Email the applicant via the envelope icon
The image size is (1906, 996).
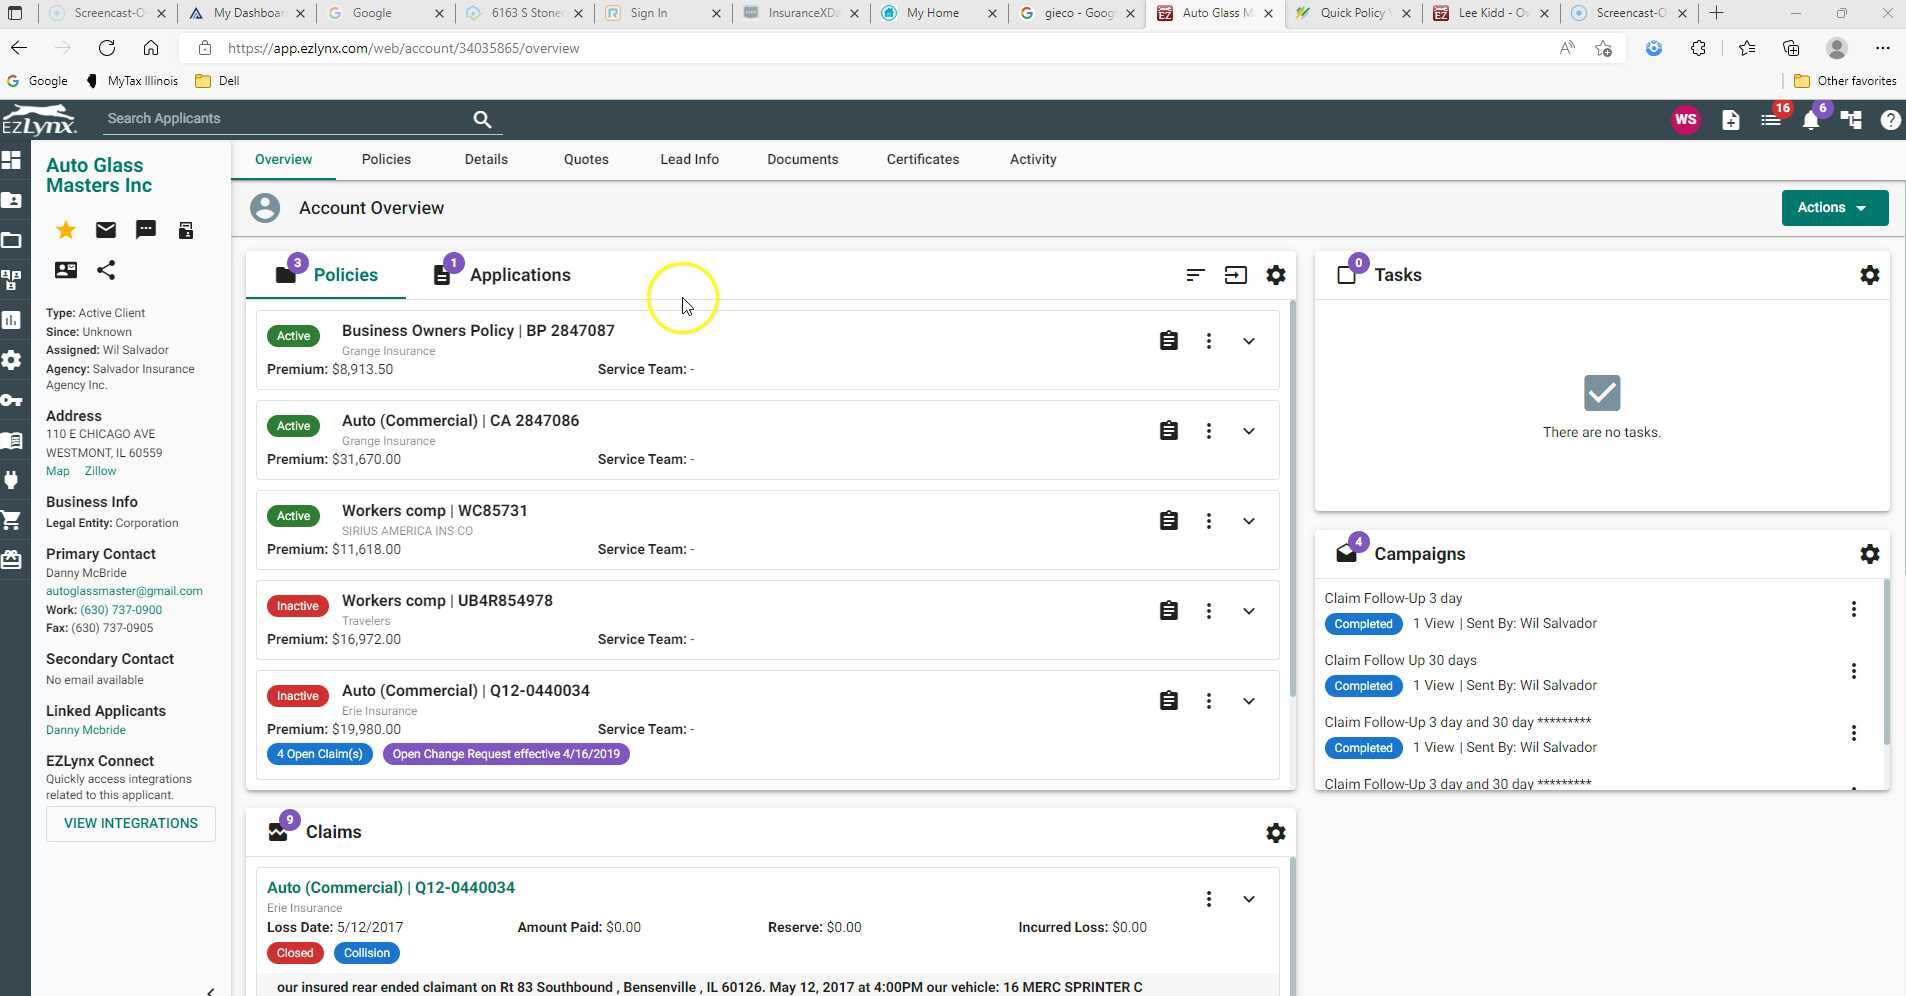(105, 229)
